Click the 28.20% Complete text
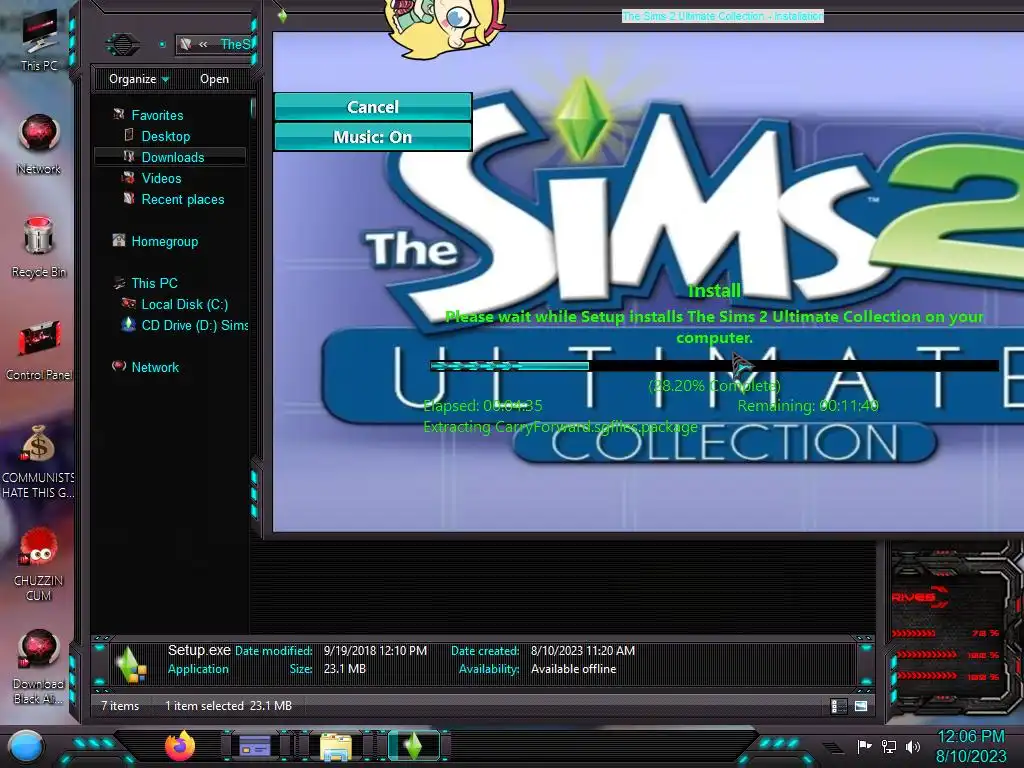 coord(714,385)
